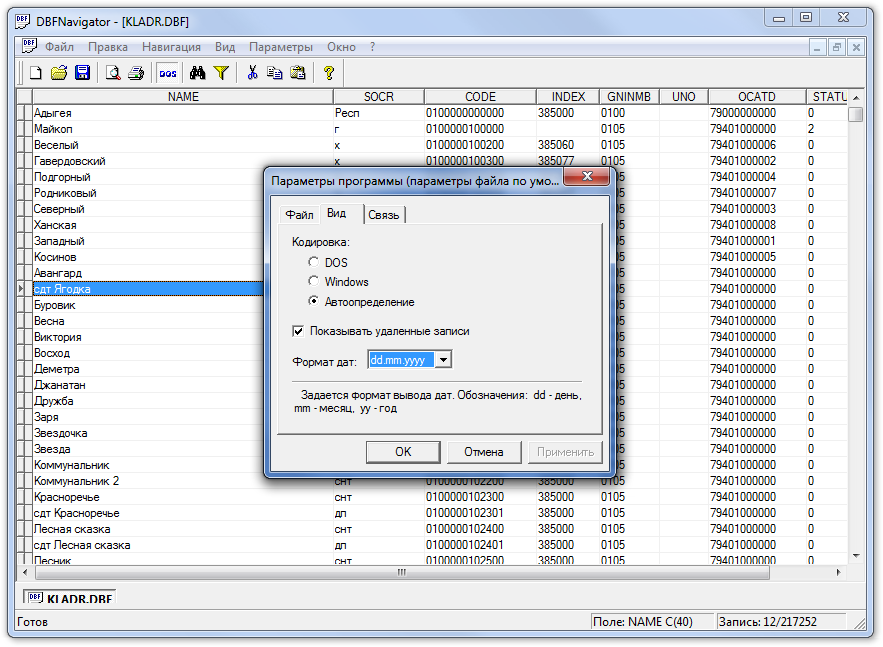883x647 pixels.
Task: Confirm settings with the OK button
Action: (403, 452)
